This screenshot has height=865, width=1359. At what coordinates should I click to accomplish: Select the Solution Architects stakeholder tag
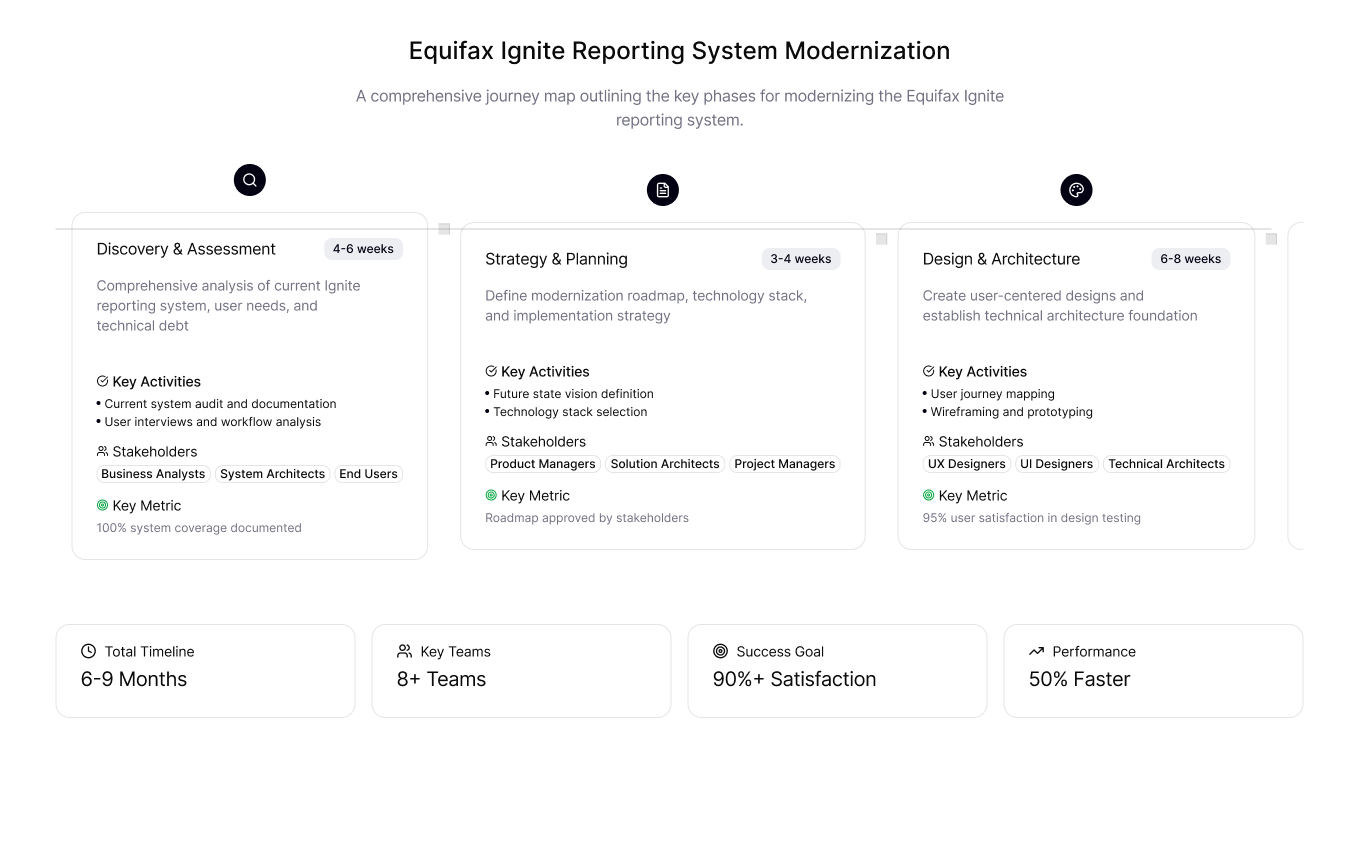point(665,464)
